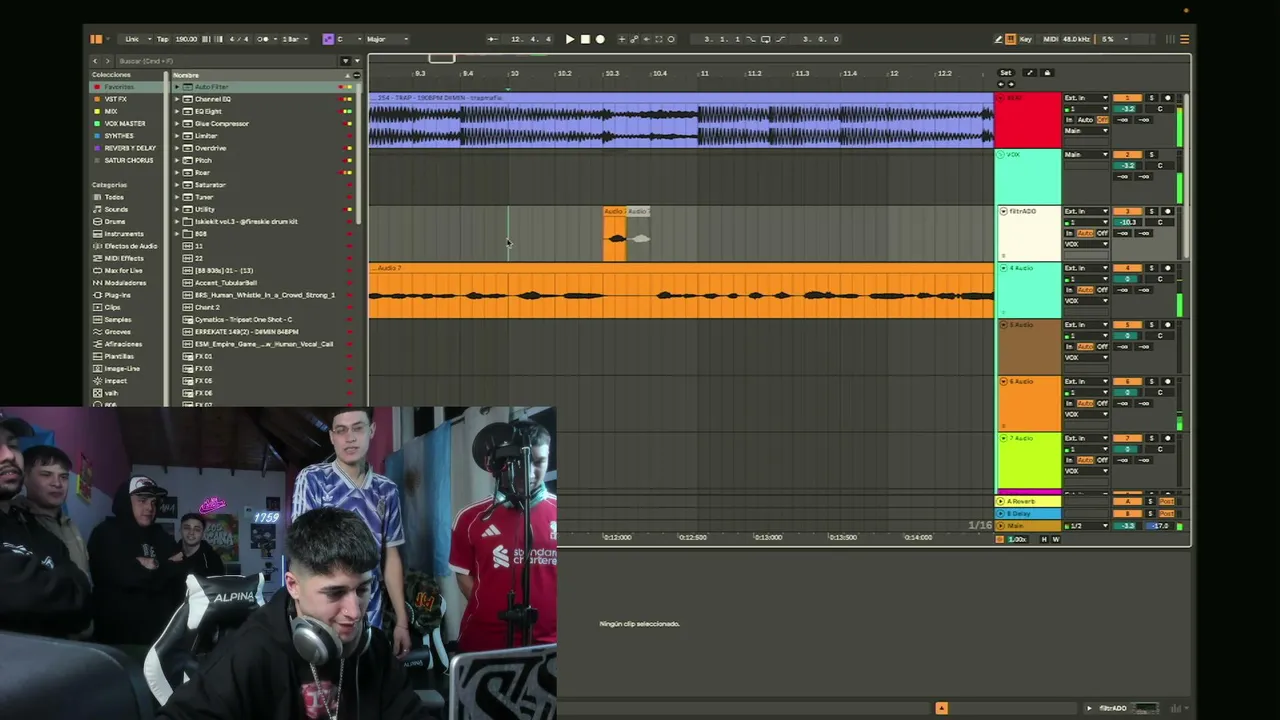Screen dimensions: 1280x720
Task: Open the 1 Bar quantization dropdown
Action: (x=293, y=39)
